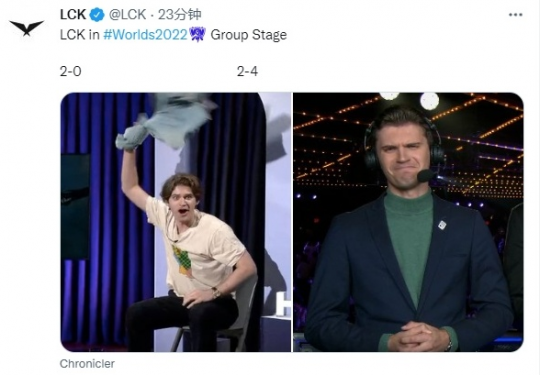Click the 23分钟 timestamp
This screenshot has height=375, width=540.
pos(179,15)
